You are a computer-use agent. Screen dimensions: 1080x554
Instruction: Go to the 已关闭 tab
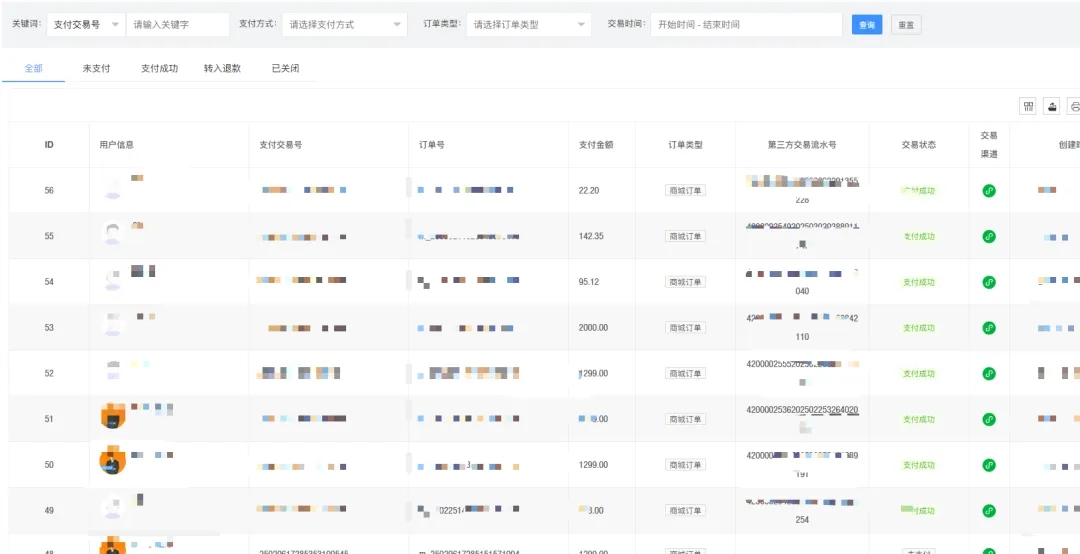[x=285, y=68]
